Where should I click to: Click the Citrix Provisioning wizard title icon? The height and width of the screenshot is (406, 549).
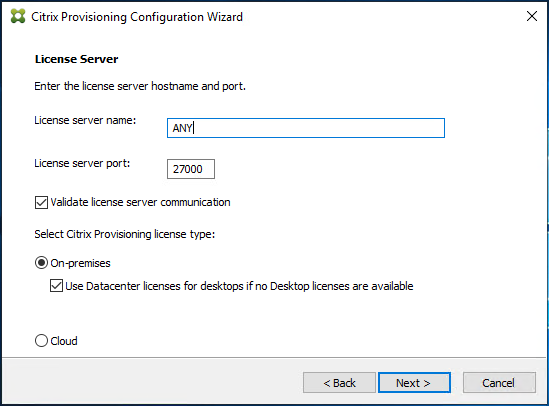[18, 16]
